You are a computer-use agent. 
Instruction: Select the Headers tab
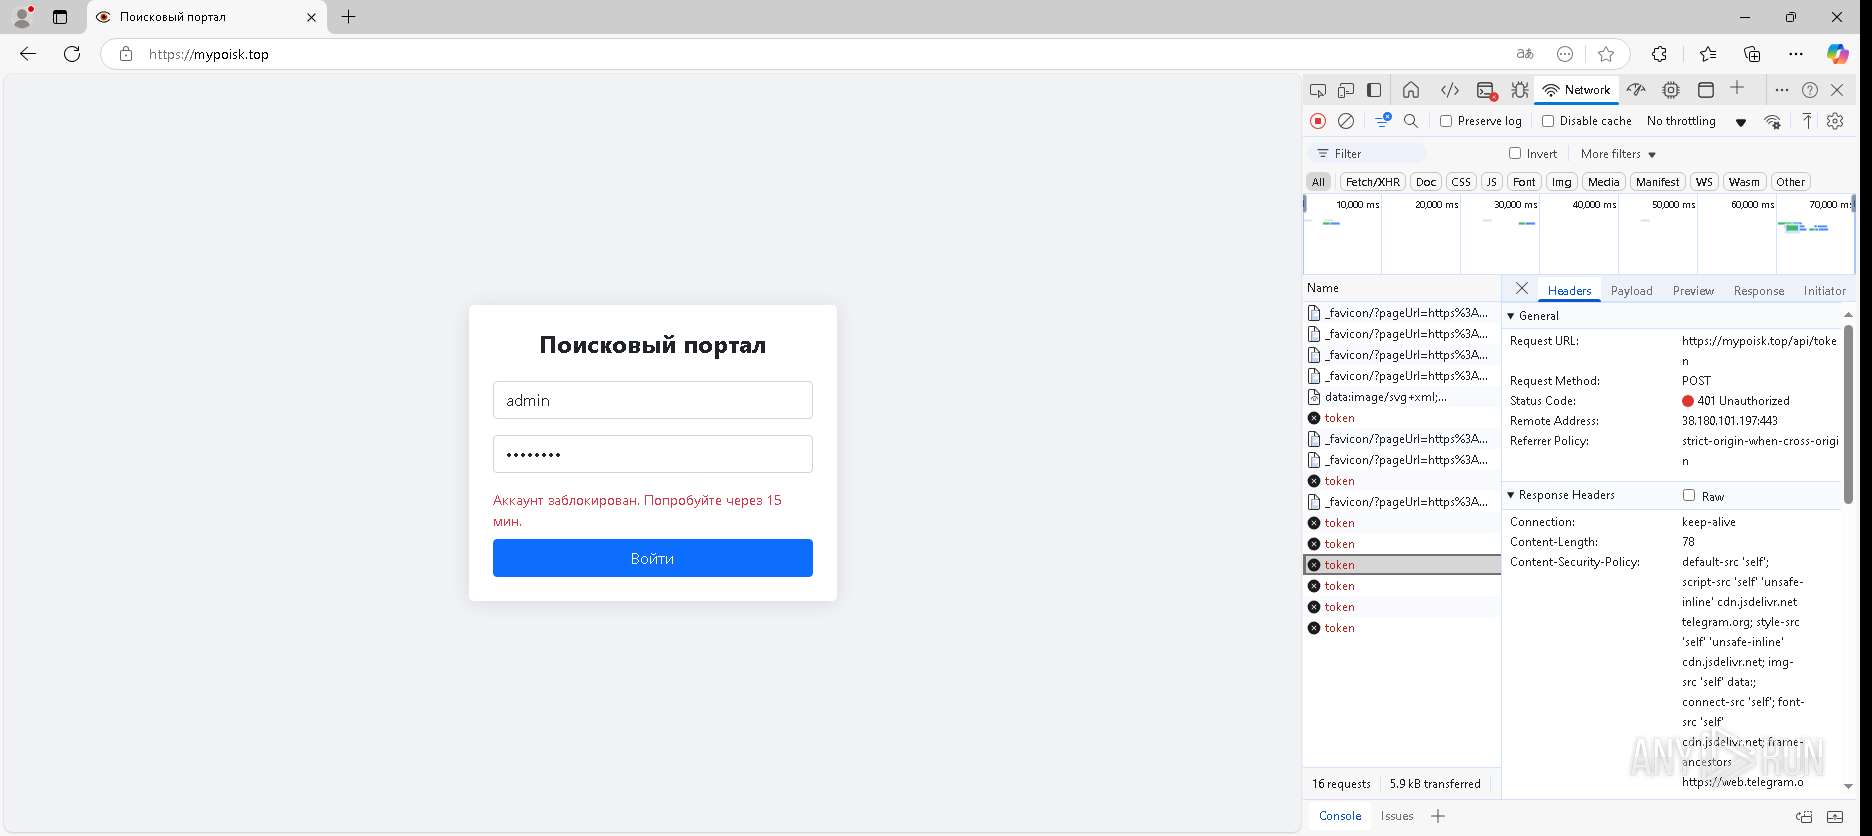[x=1569, y=291]
